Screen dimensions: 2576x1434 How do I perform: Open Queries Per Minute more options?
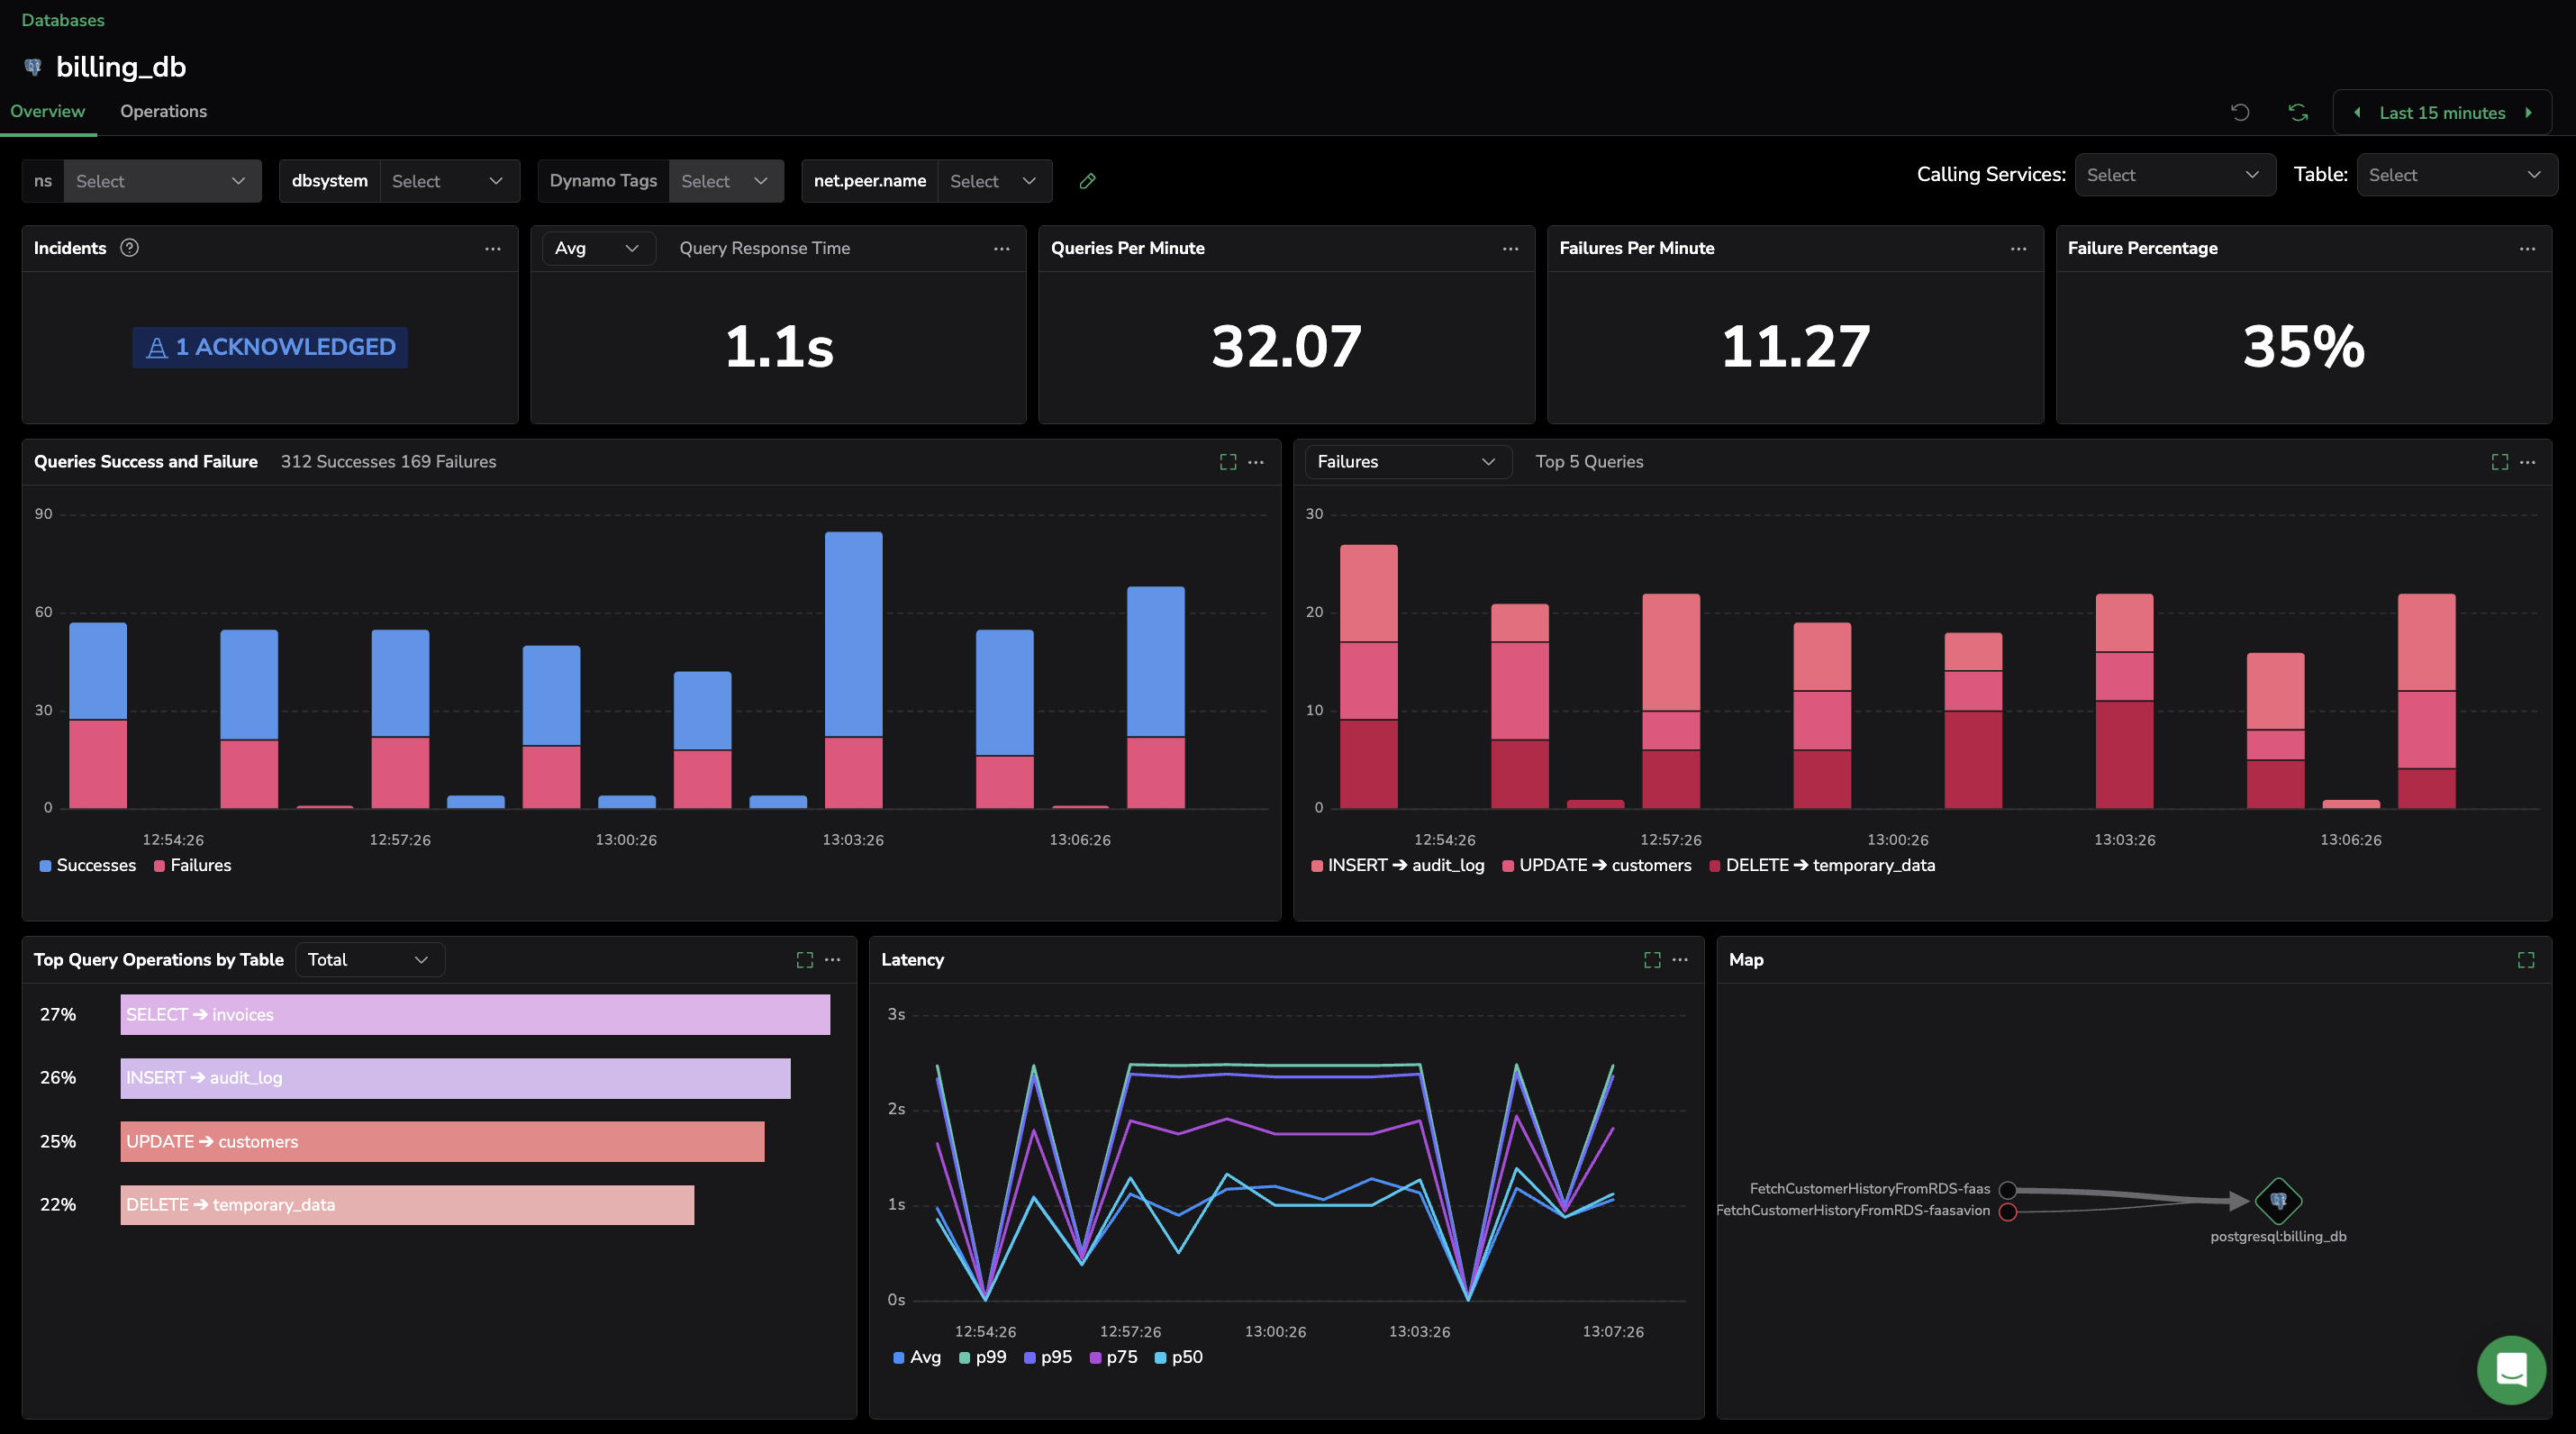pos(1510,249)
